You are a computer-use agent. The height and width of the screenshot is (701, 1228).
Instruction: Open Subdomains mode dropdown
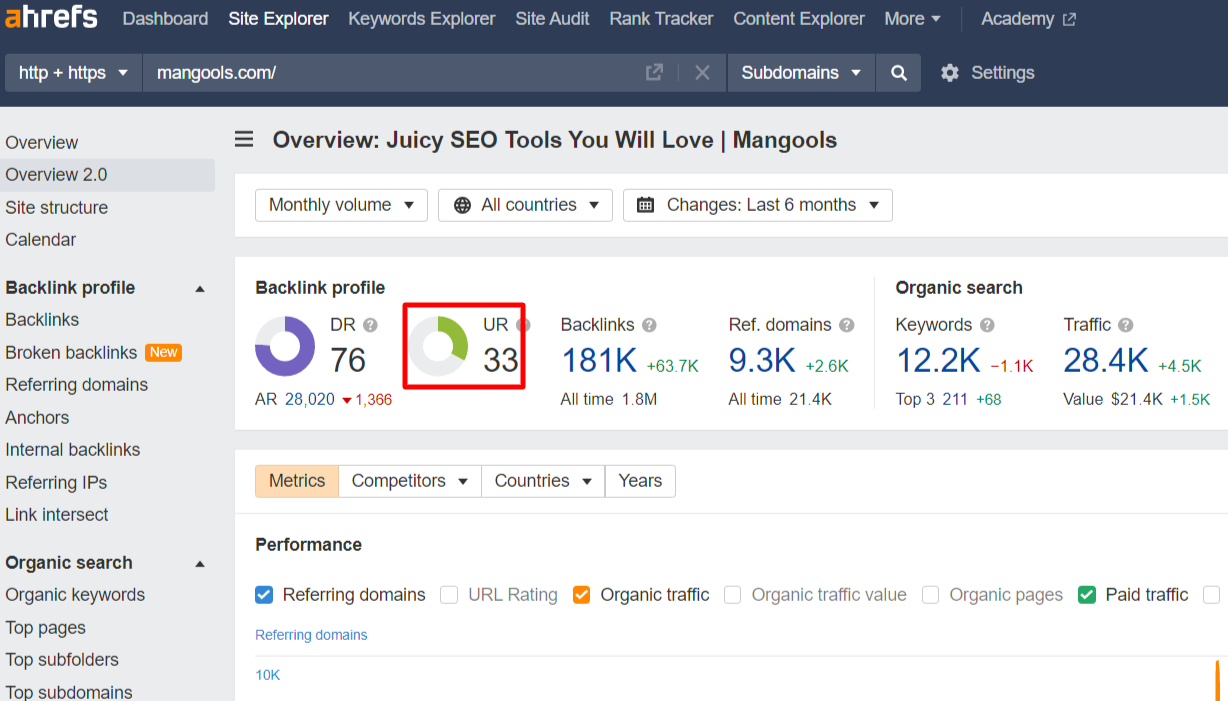[801, 73]
